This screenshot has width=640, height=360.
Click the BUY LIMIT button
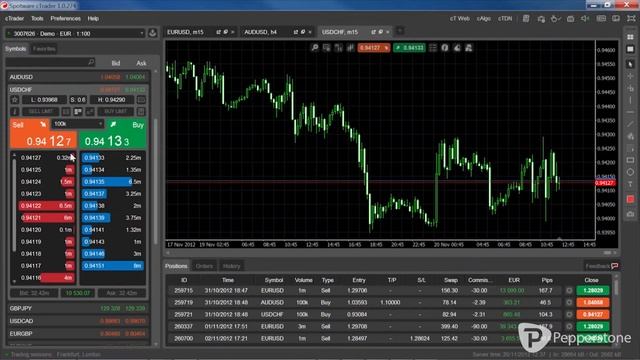[x=116, y=111]
